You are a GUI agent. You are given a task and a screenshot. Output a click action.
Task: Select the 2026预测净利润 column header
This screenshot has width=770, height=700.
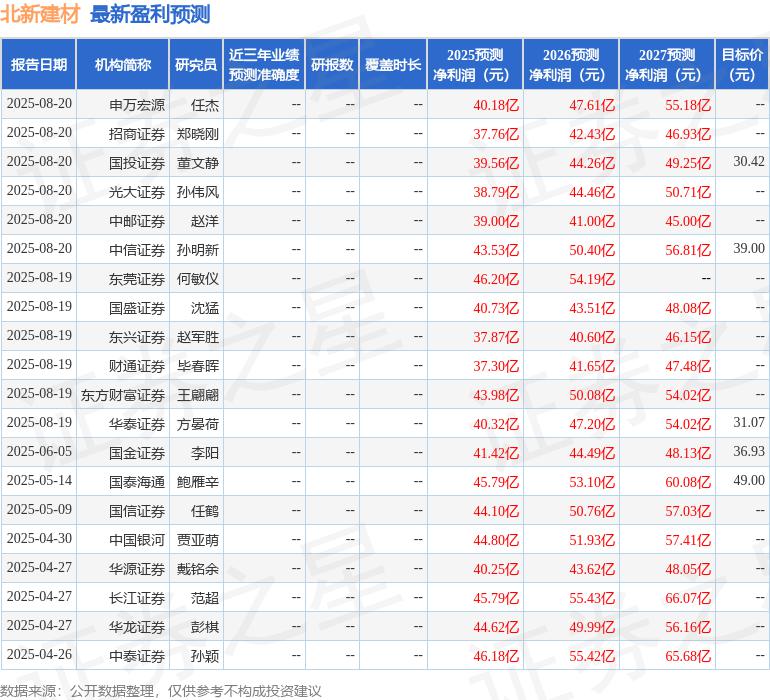tap(571, 64)
